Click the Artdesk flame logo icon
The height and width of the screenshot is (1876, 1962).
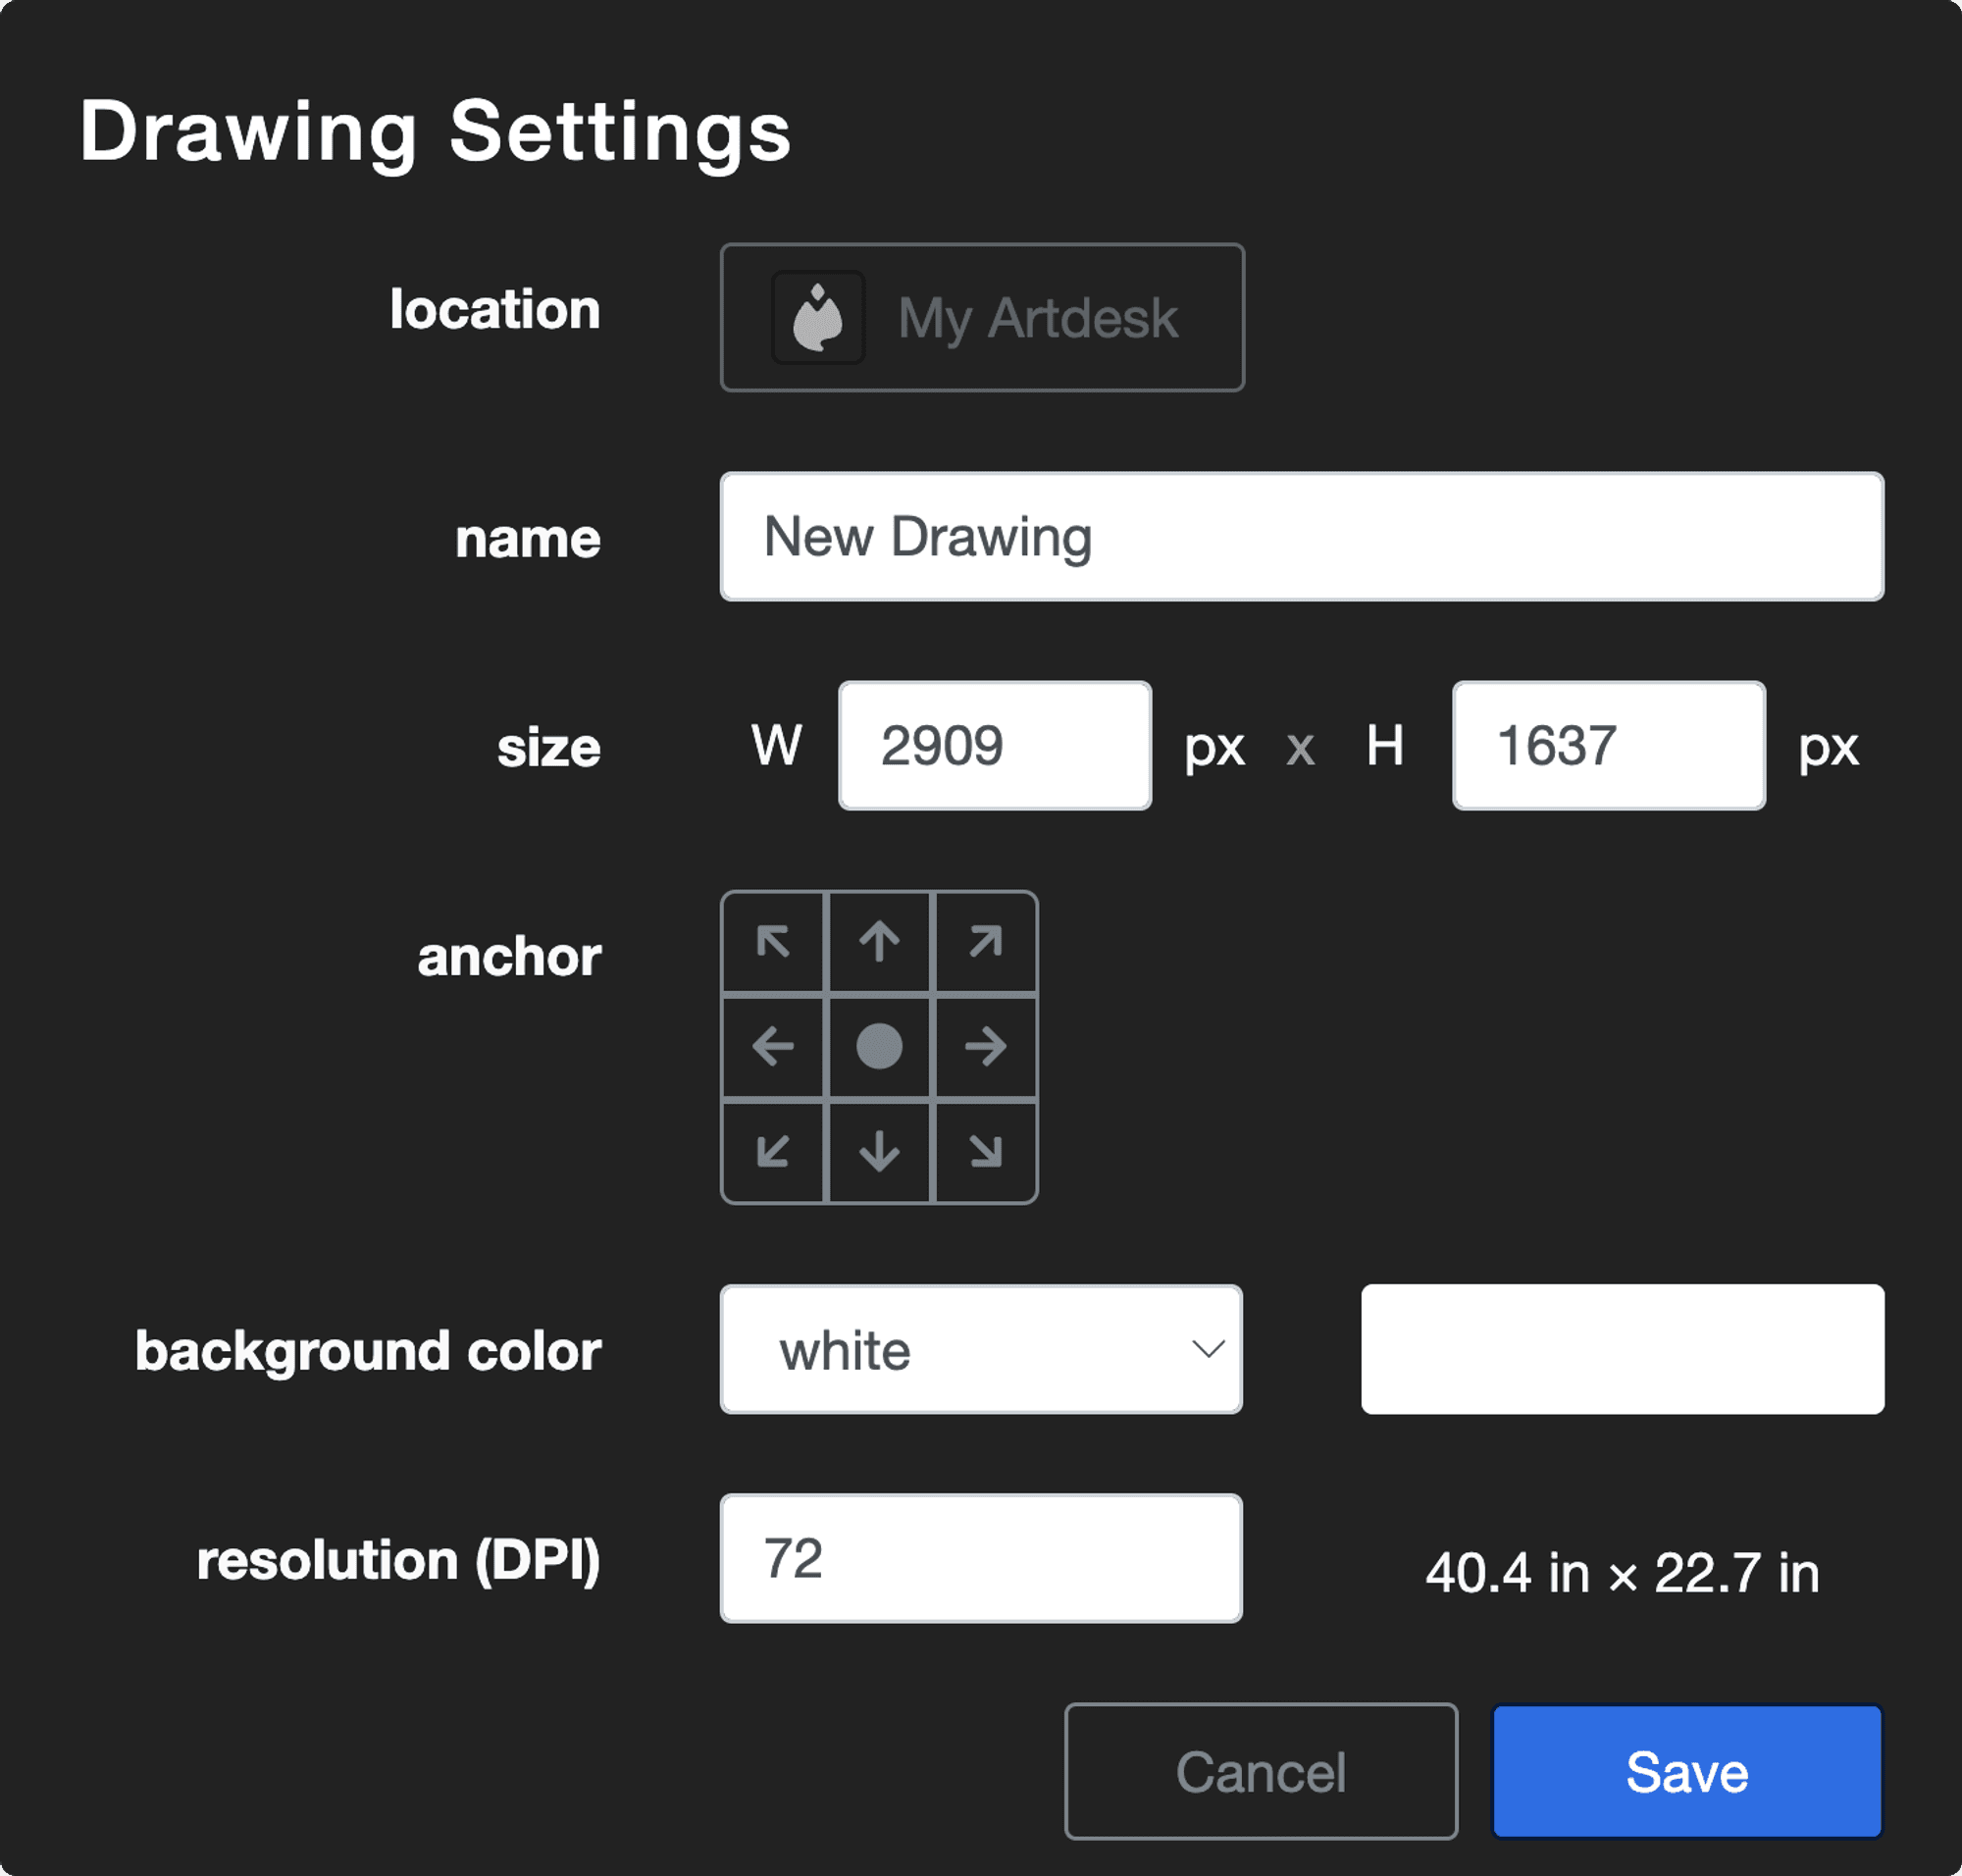pyautogui.click(x=818, y=318)
